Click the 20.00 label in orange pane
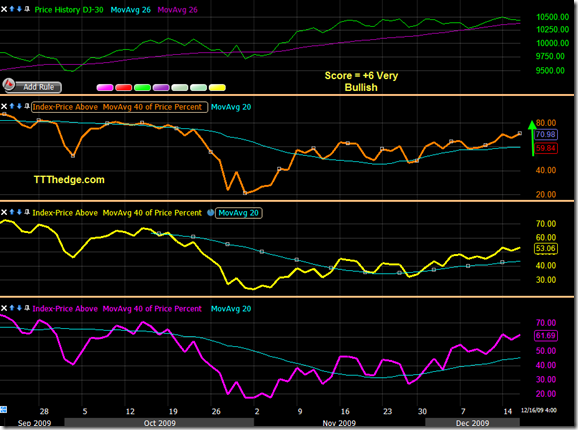Screen dimensions: 578x430 546,194
